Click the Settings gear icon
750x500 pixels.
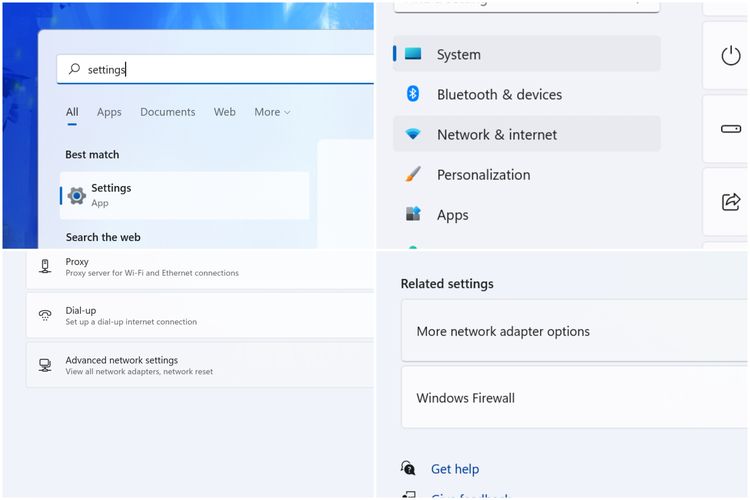[x=77, y=195]
